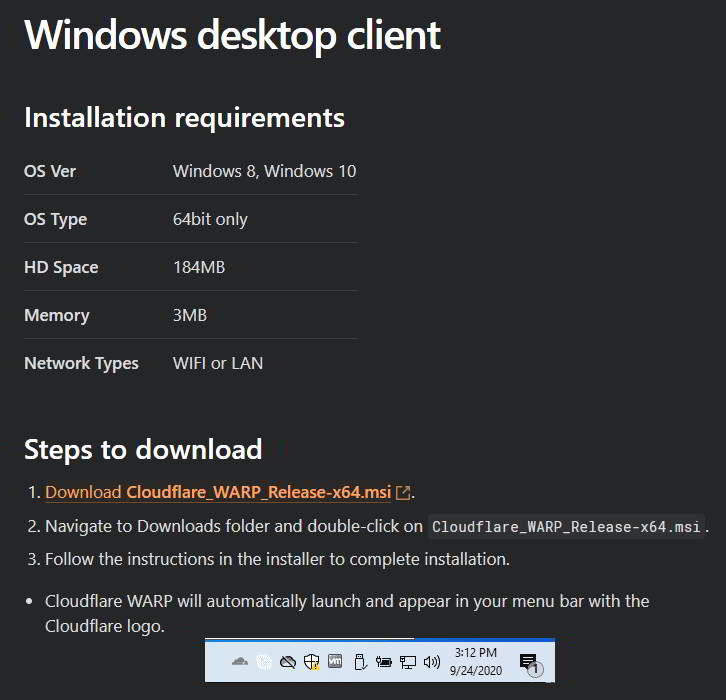Click the 'OS Type' row label
Screen dimensions: 726x700
(56, 219)
